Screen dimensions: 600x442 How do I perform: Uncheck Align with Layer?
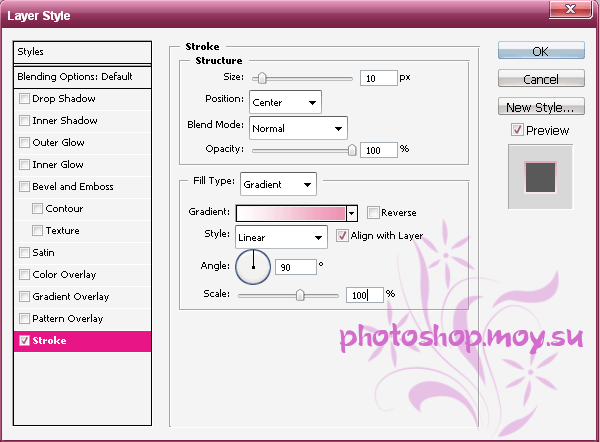[342, 235]
